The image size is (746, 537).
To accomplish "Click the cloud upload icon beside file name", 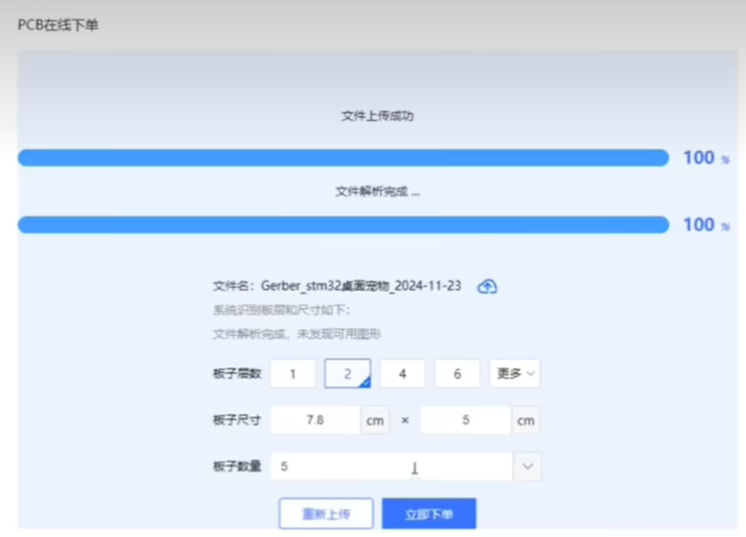I will click(487, 286).
